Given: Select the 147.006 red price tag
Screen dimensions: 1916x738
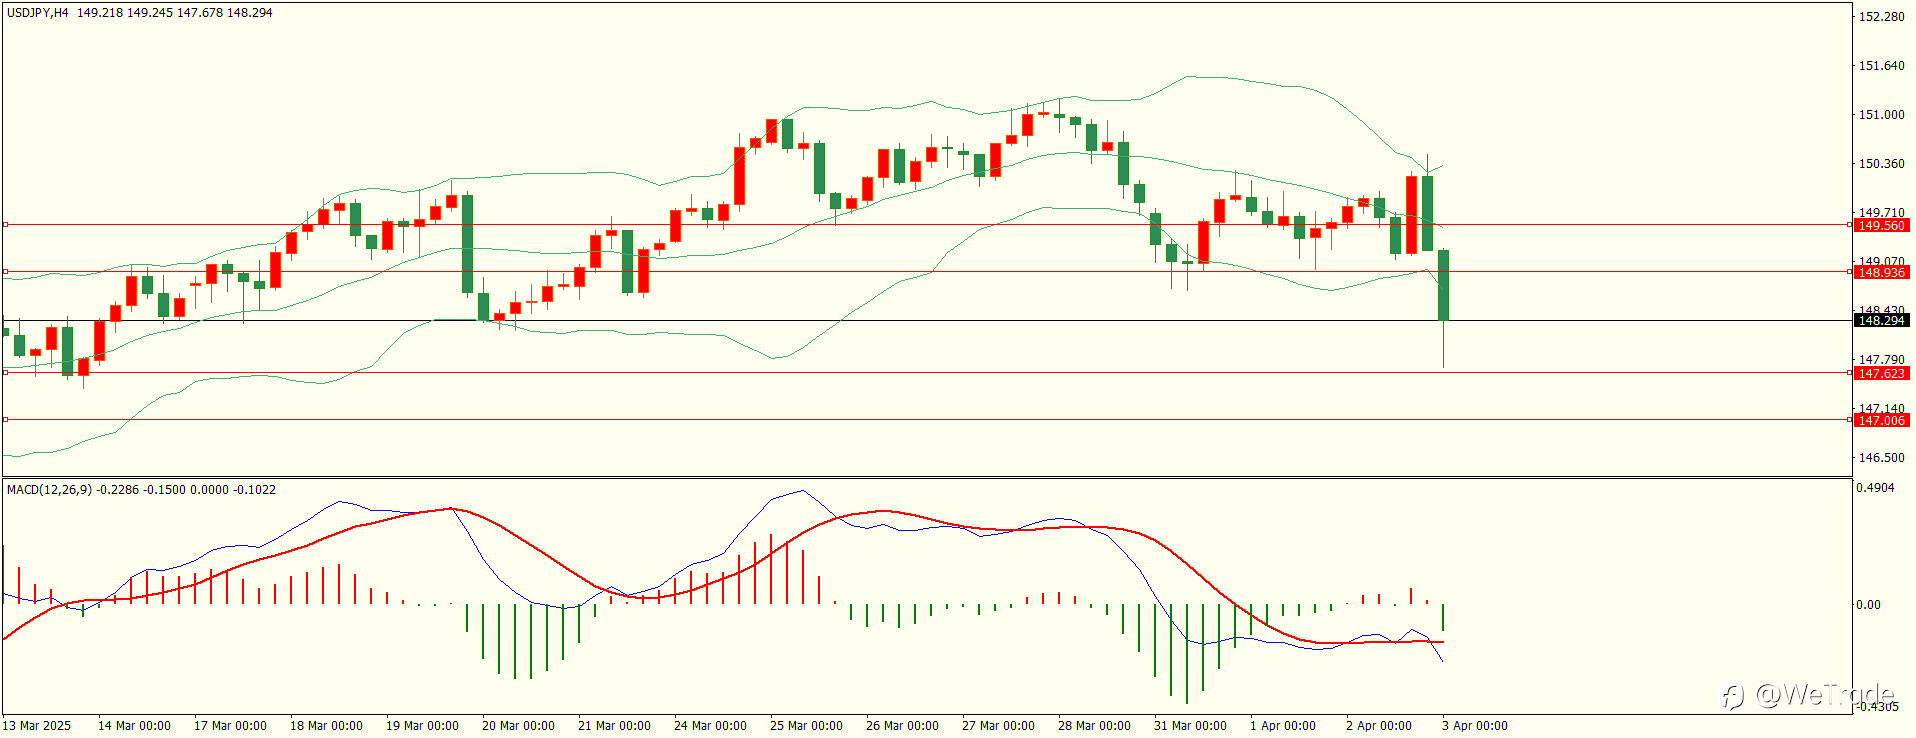Looking at the screenshot, I should [x=1881, y=421].
